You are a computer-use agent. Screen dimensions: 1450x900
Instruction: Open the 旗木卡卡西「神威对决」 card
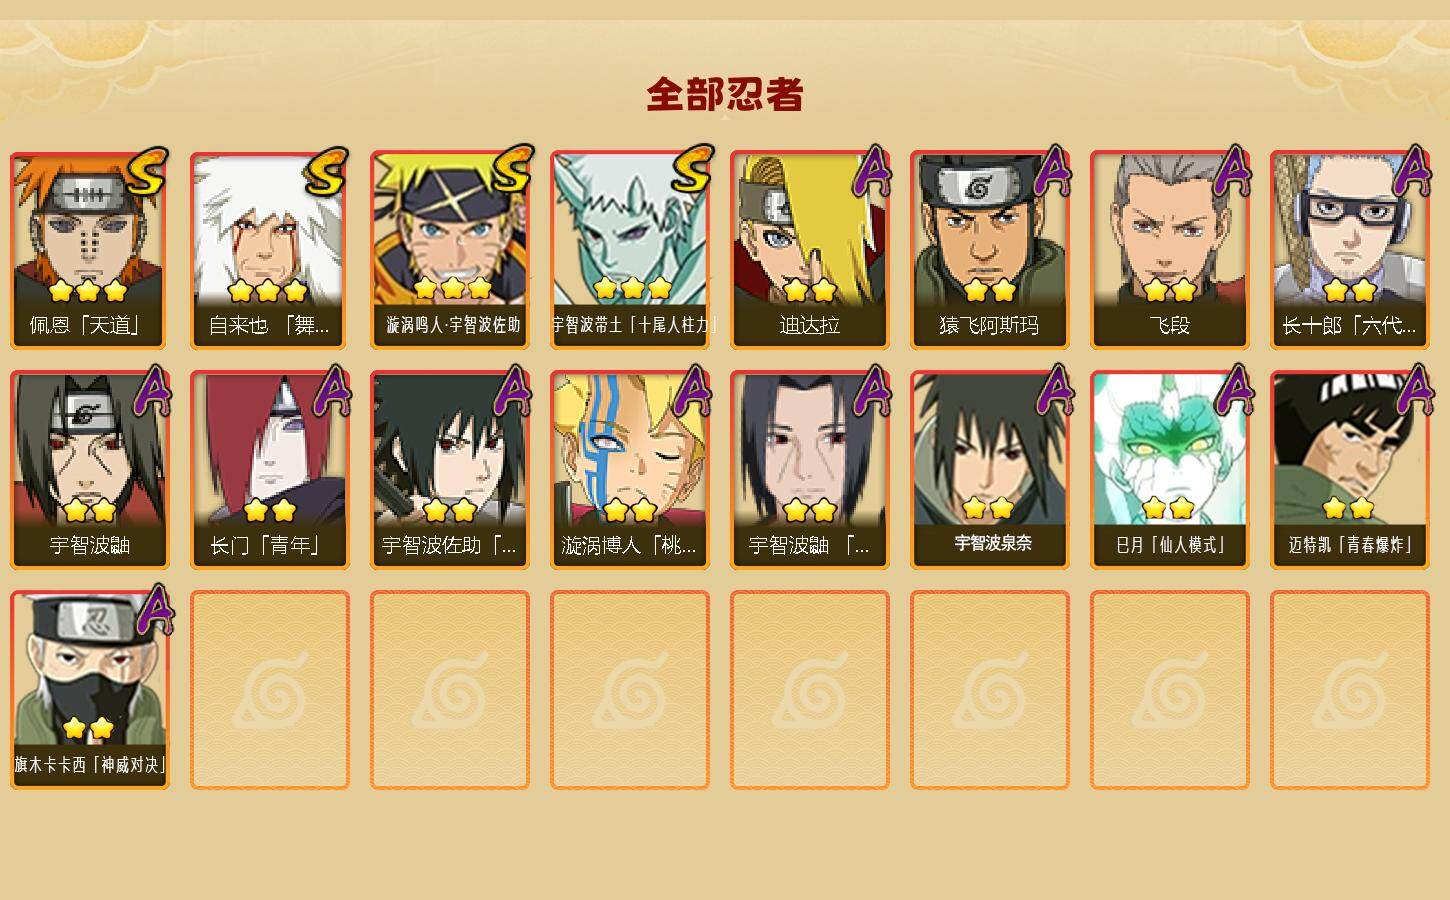point(90,690)
